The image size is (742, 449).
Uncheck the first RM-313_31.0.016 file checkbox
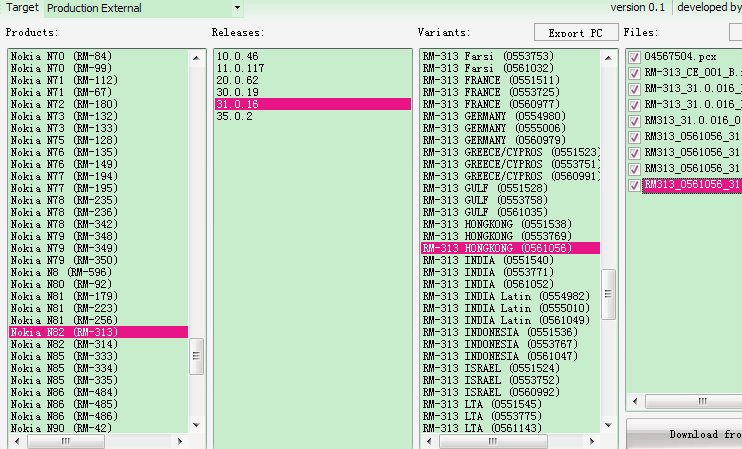634,89
